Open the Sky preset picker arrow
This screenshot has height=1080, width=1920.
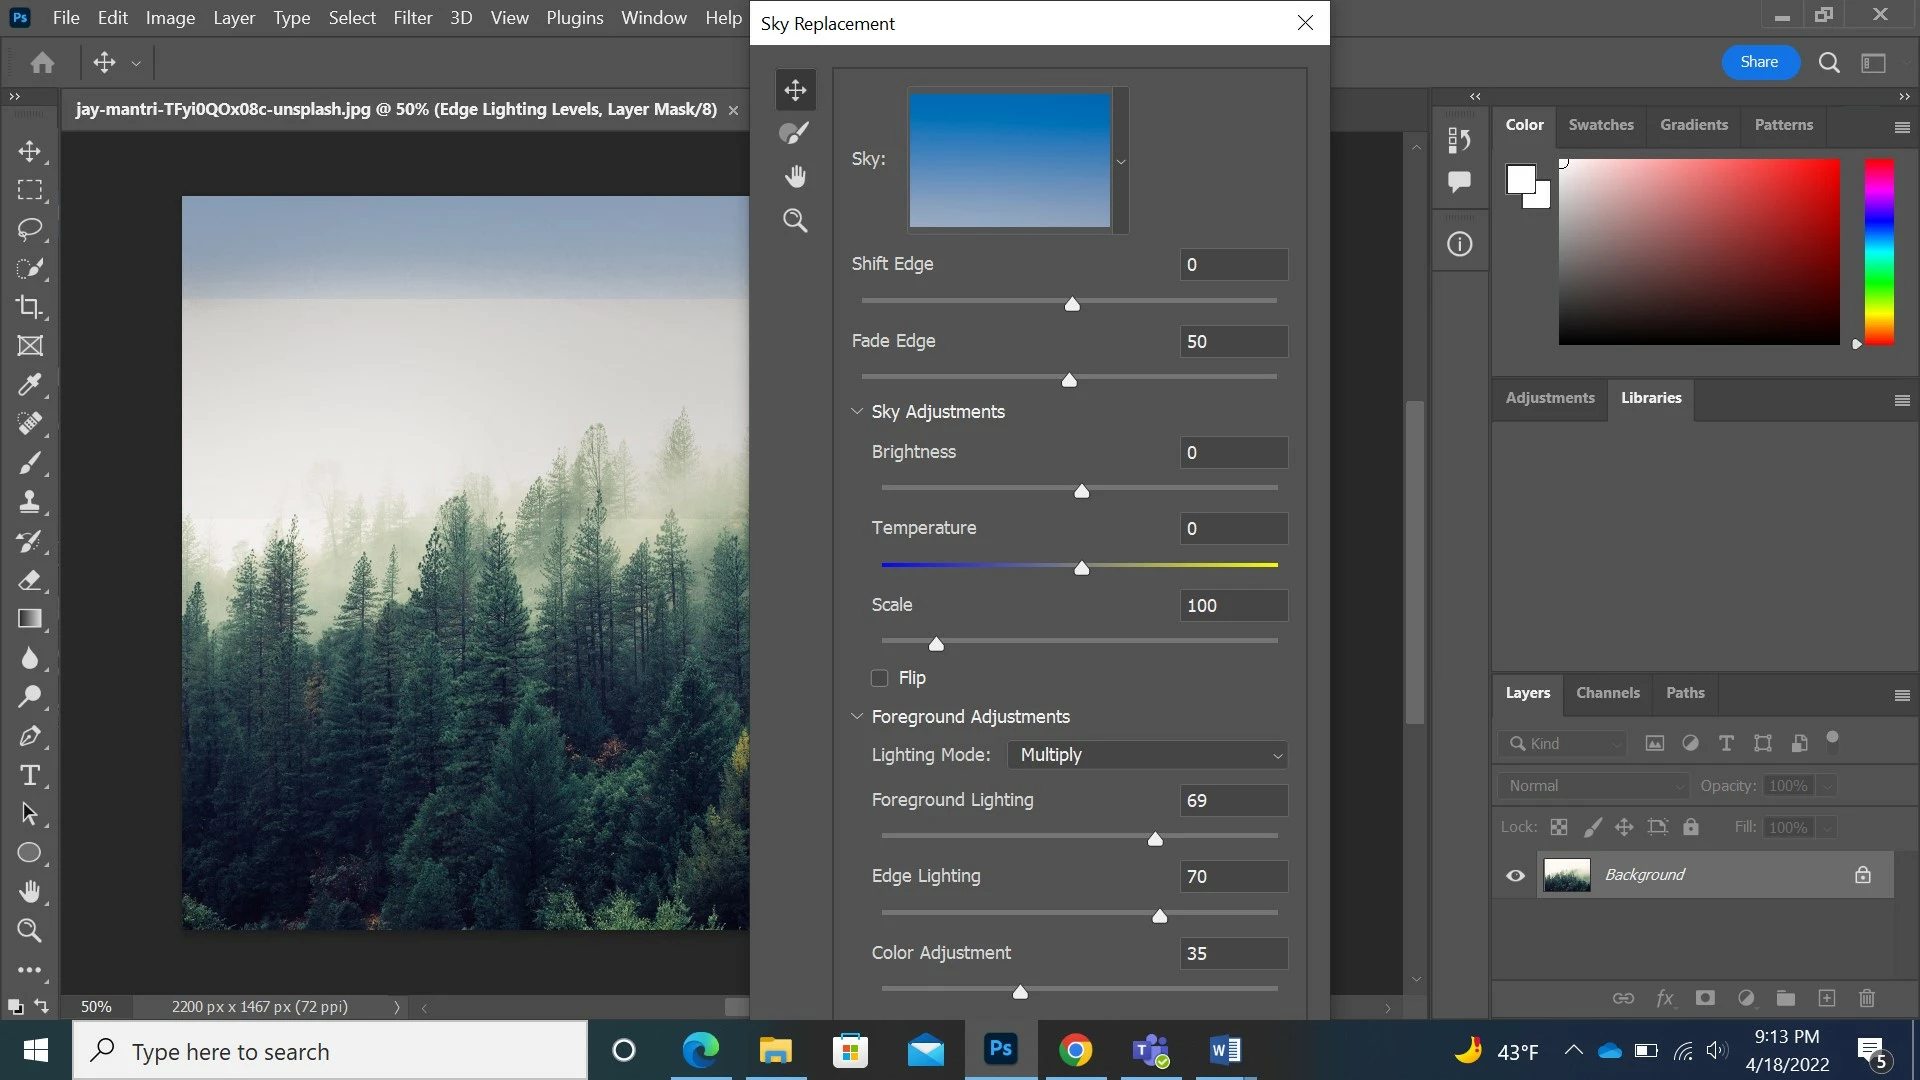(1121, 161)
